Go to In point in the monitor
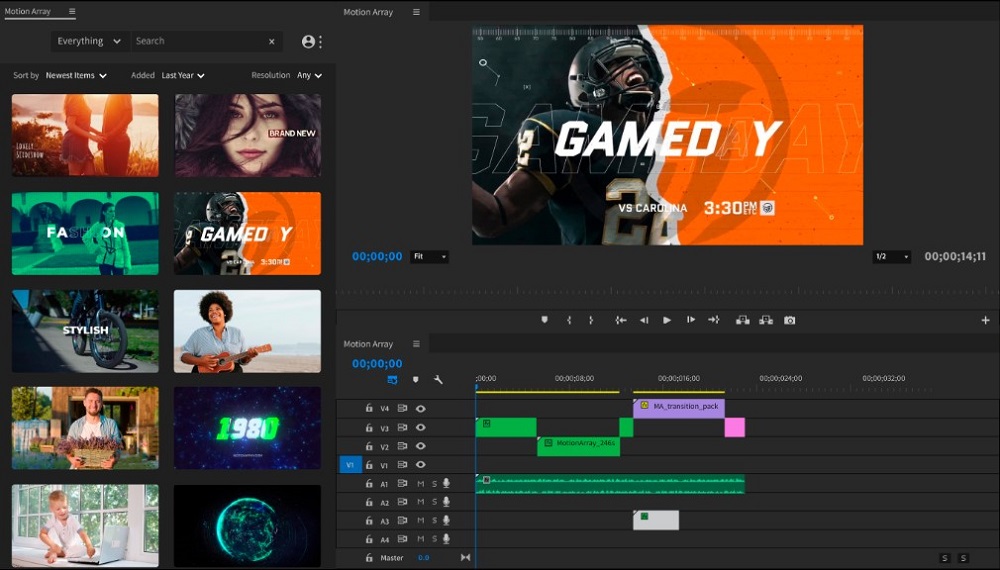The height and width of the screenshot is (570, 1000). [x=621, y=320]
